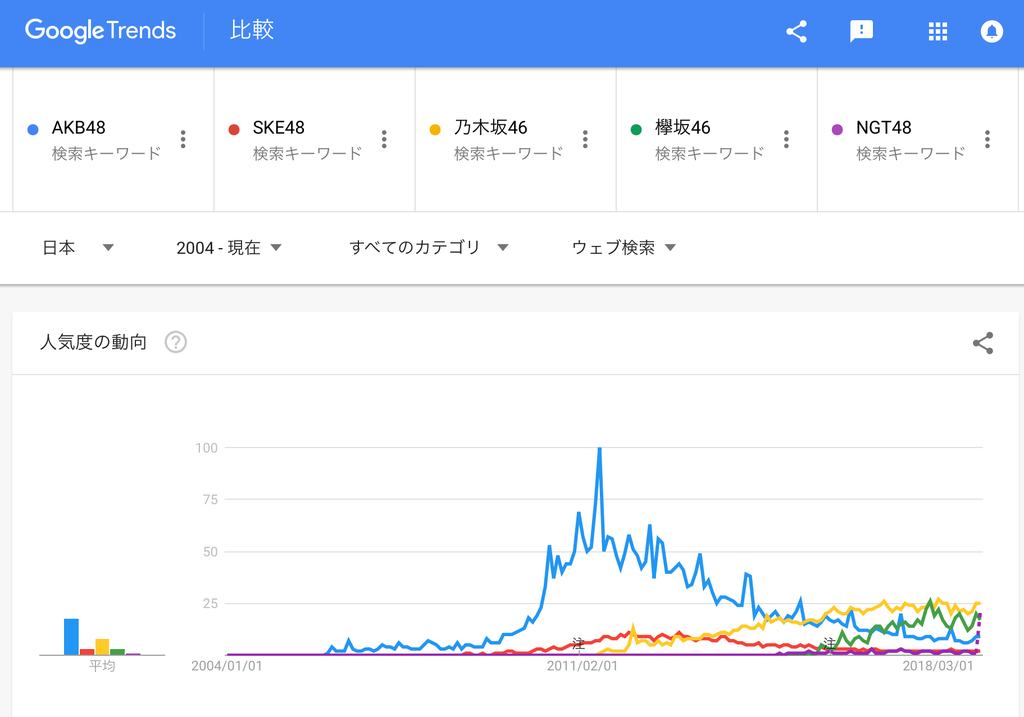Image resolution: width=1024 pixels, height=717 pixels.
Task: Edit the SKE48 search term
Action: click(x=279, y=127)
